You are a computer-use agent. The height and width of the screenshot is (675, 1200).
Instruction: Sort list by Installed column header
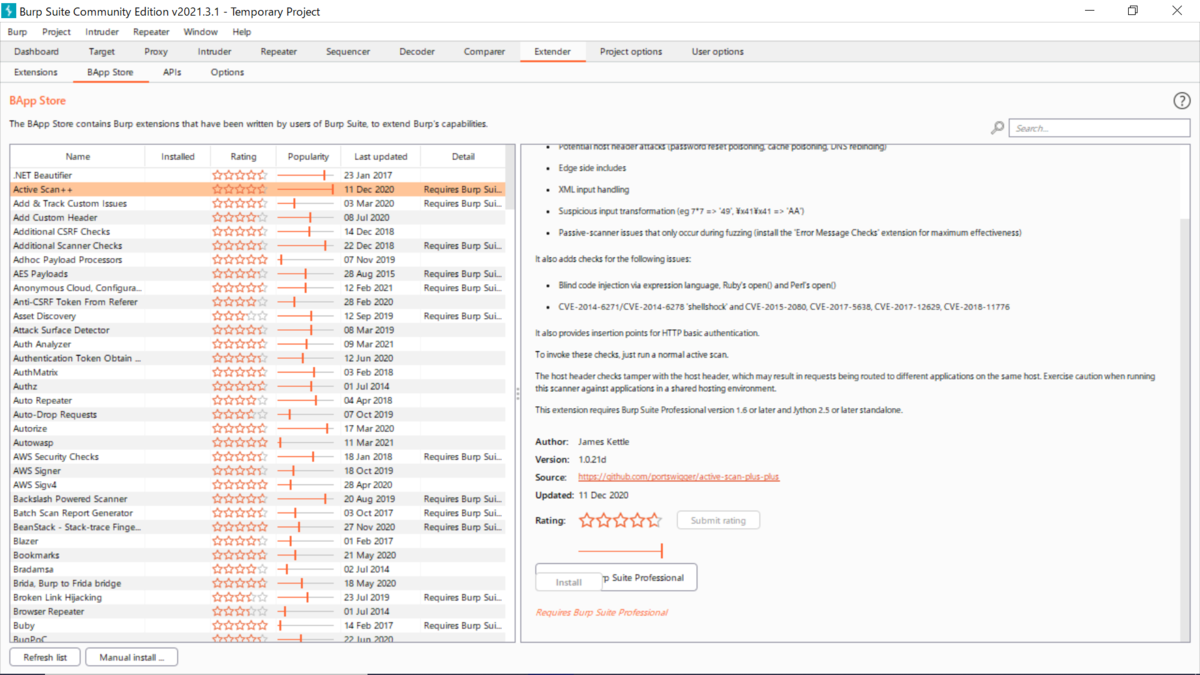[x=178, y=157]
